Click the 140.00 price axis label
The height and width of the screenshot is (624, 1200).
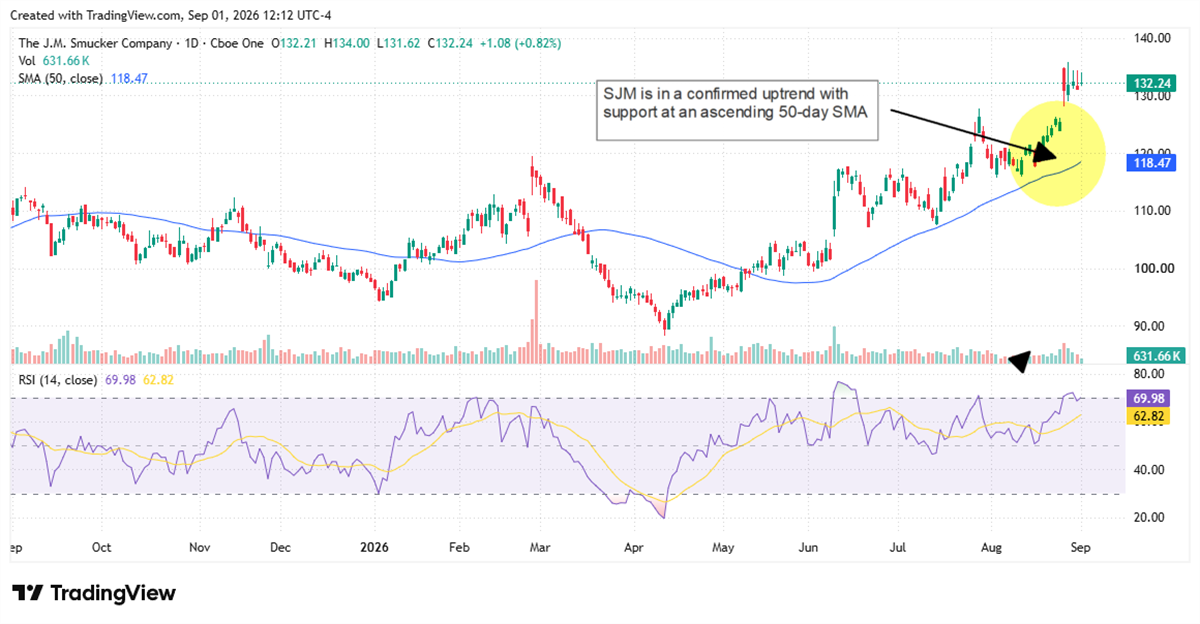coord(1154,38)
